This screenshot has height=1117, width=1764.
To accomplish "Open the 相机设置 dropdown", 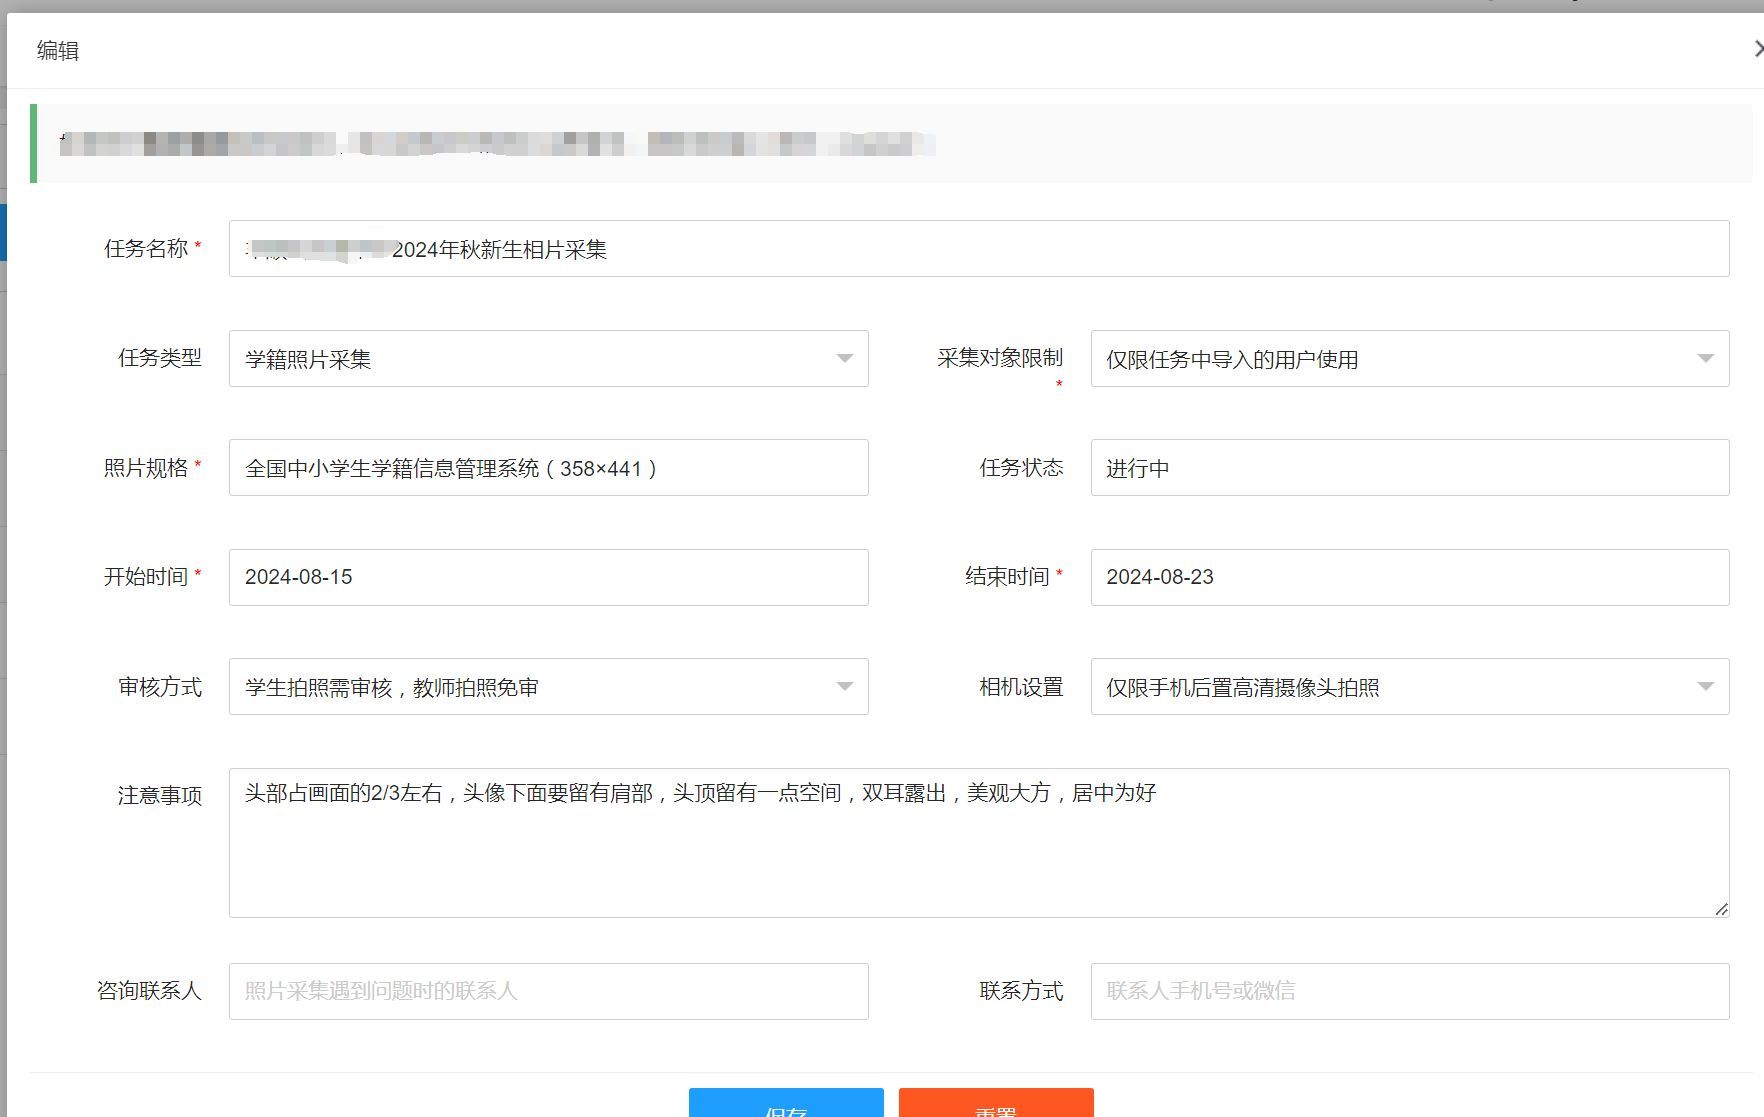I will pyautogui.click(x=1410, y=687).
